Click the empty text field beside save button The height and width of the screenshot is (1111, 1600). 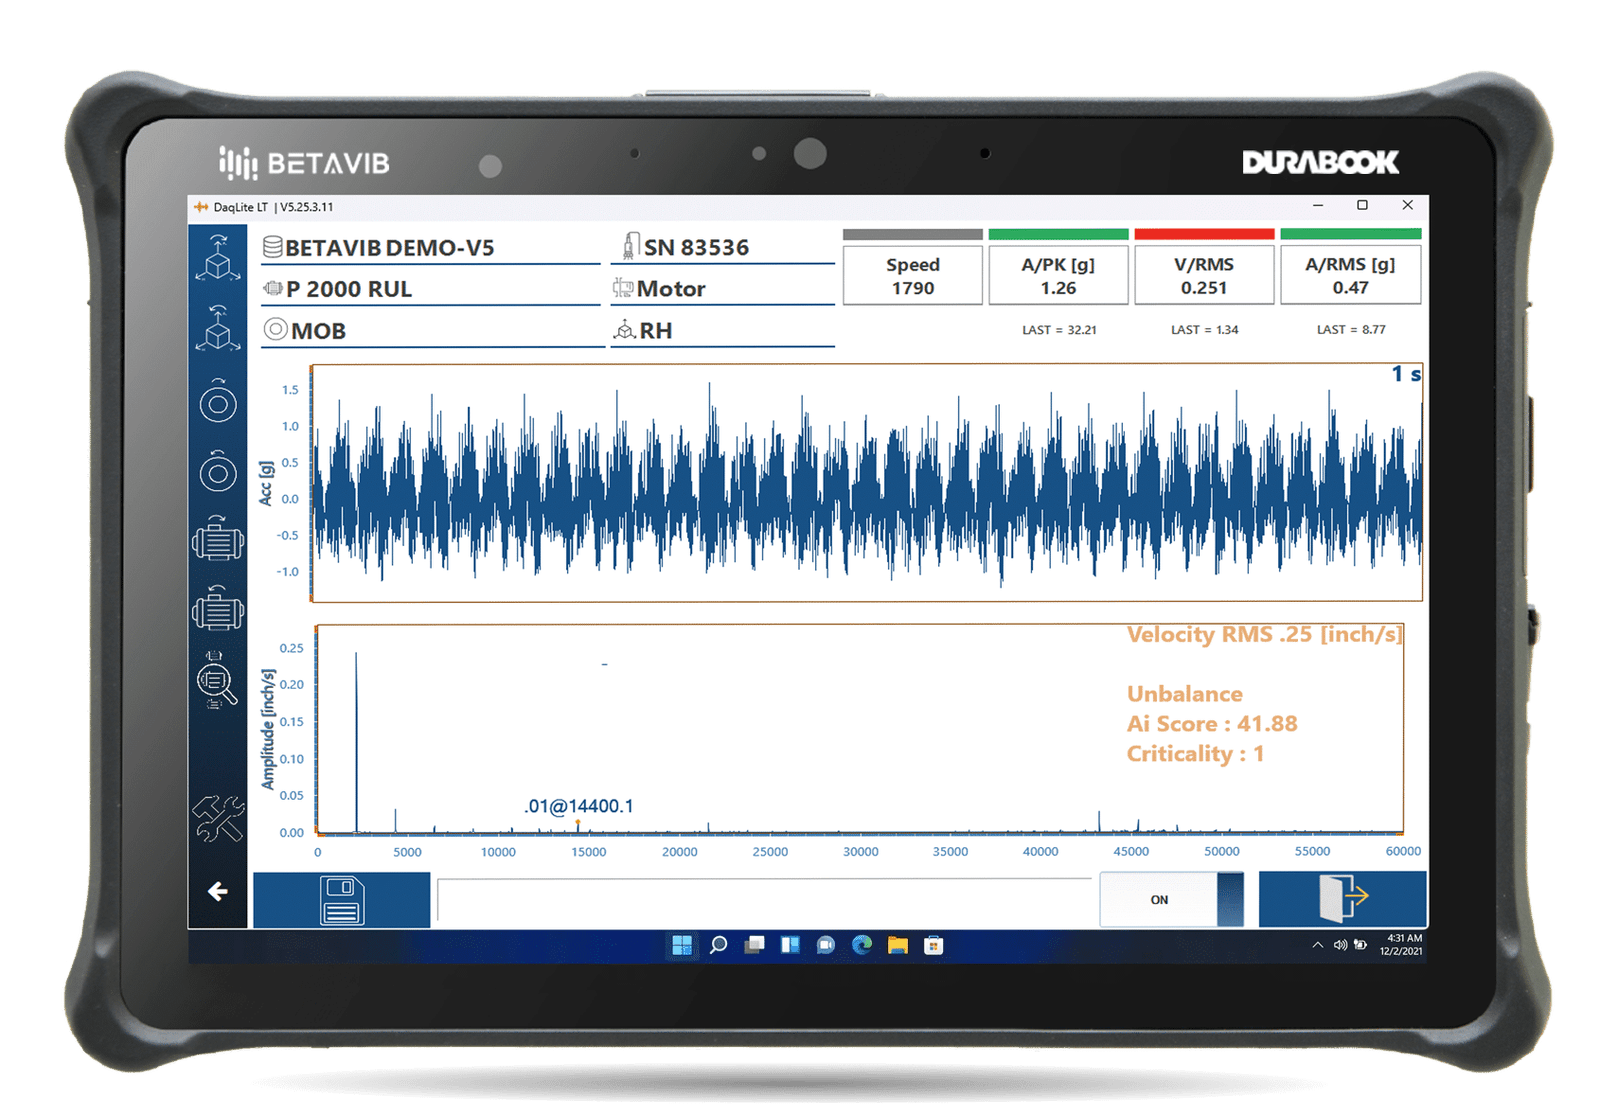click(764, 900)
